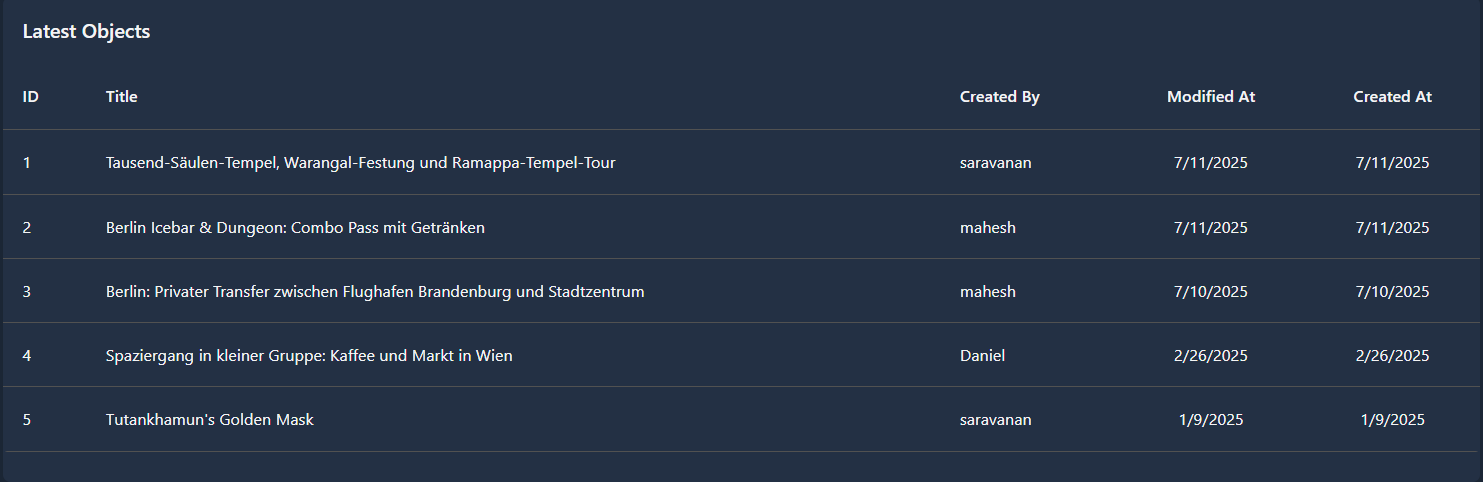This screenshot has height=482, width=1483.
Task: Click the ID 3 cell
Action: click(27, 292)
